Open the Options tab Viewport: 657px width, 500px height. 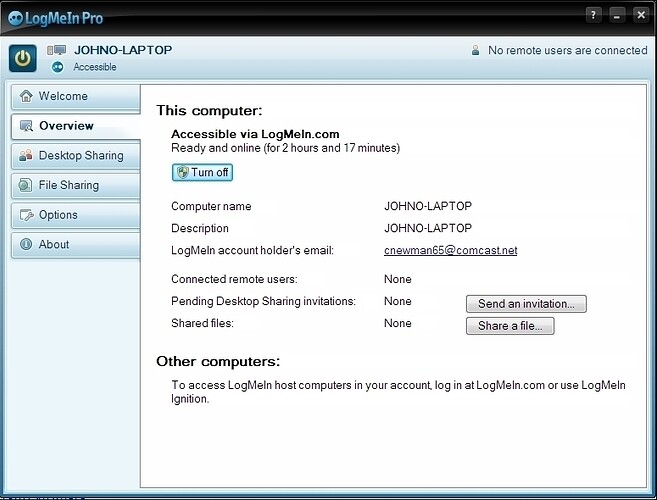(x=76, y=215)
